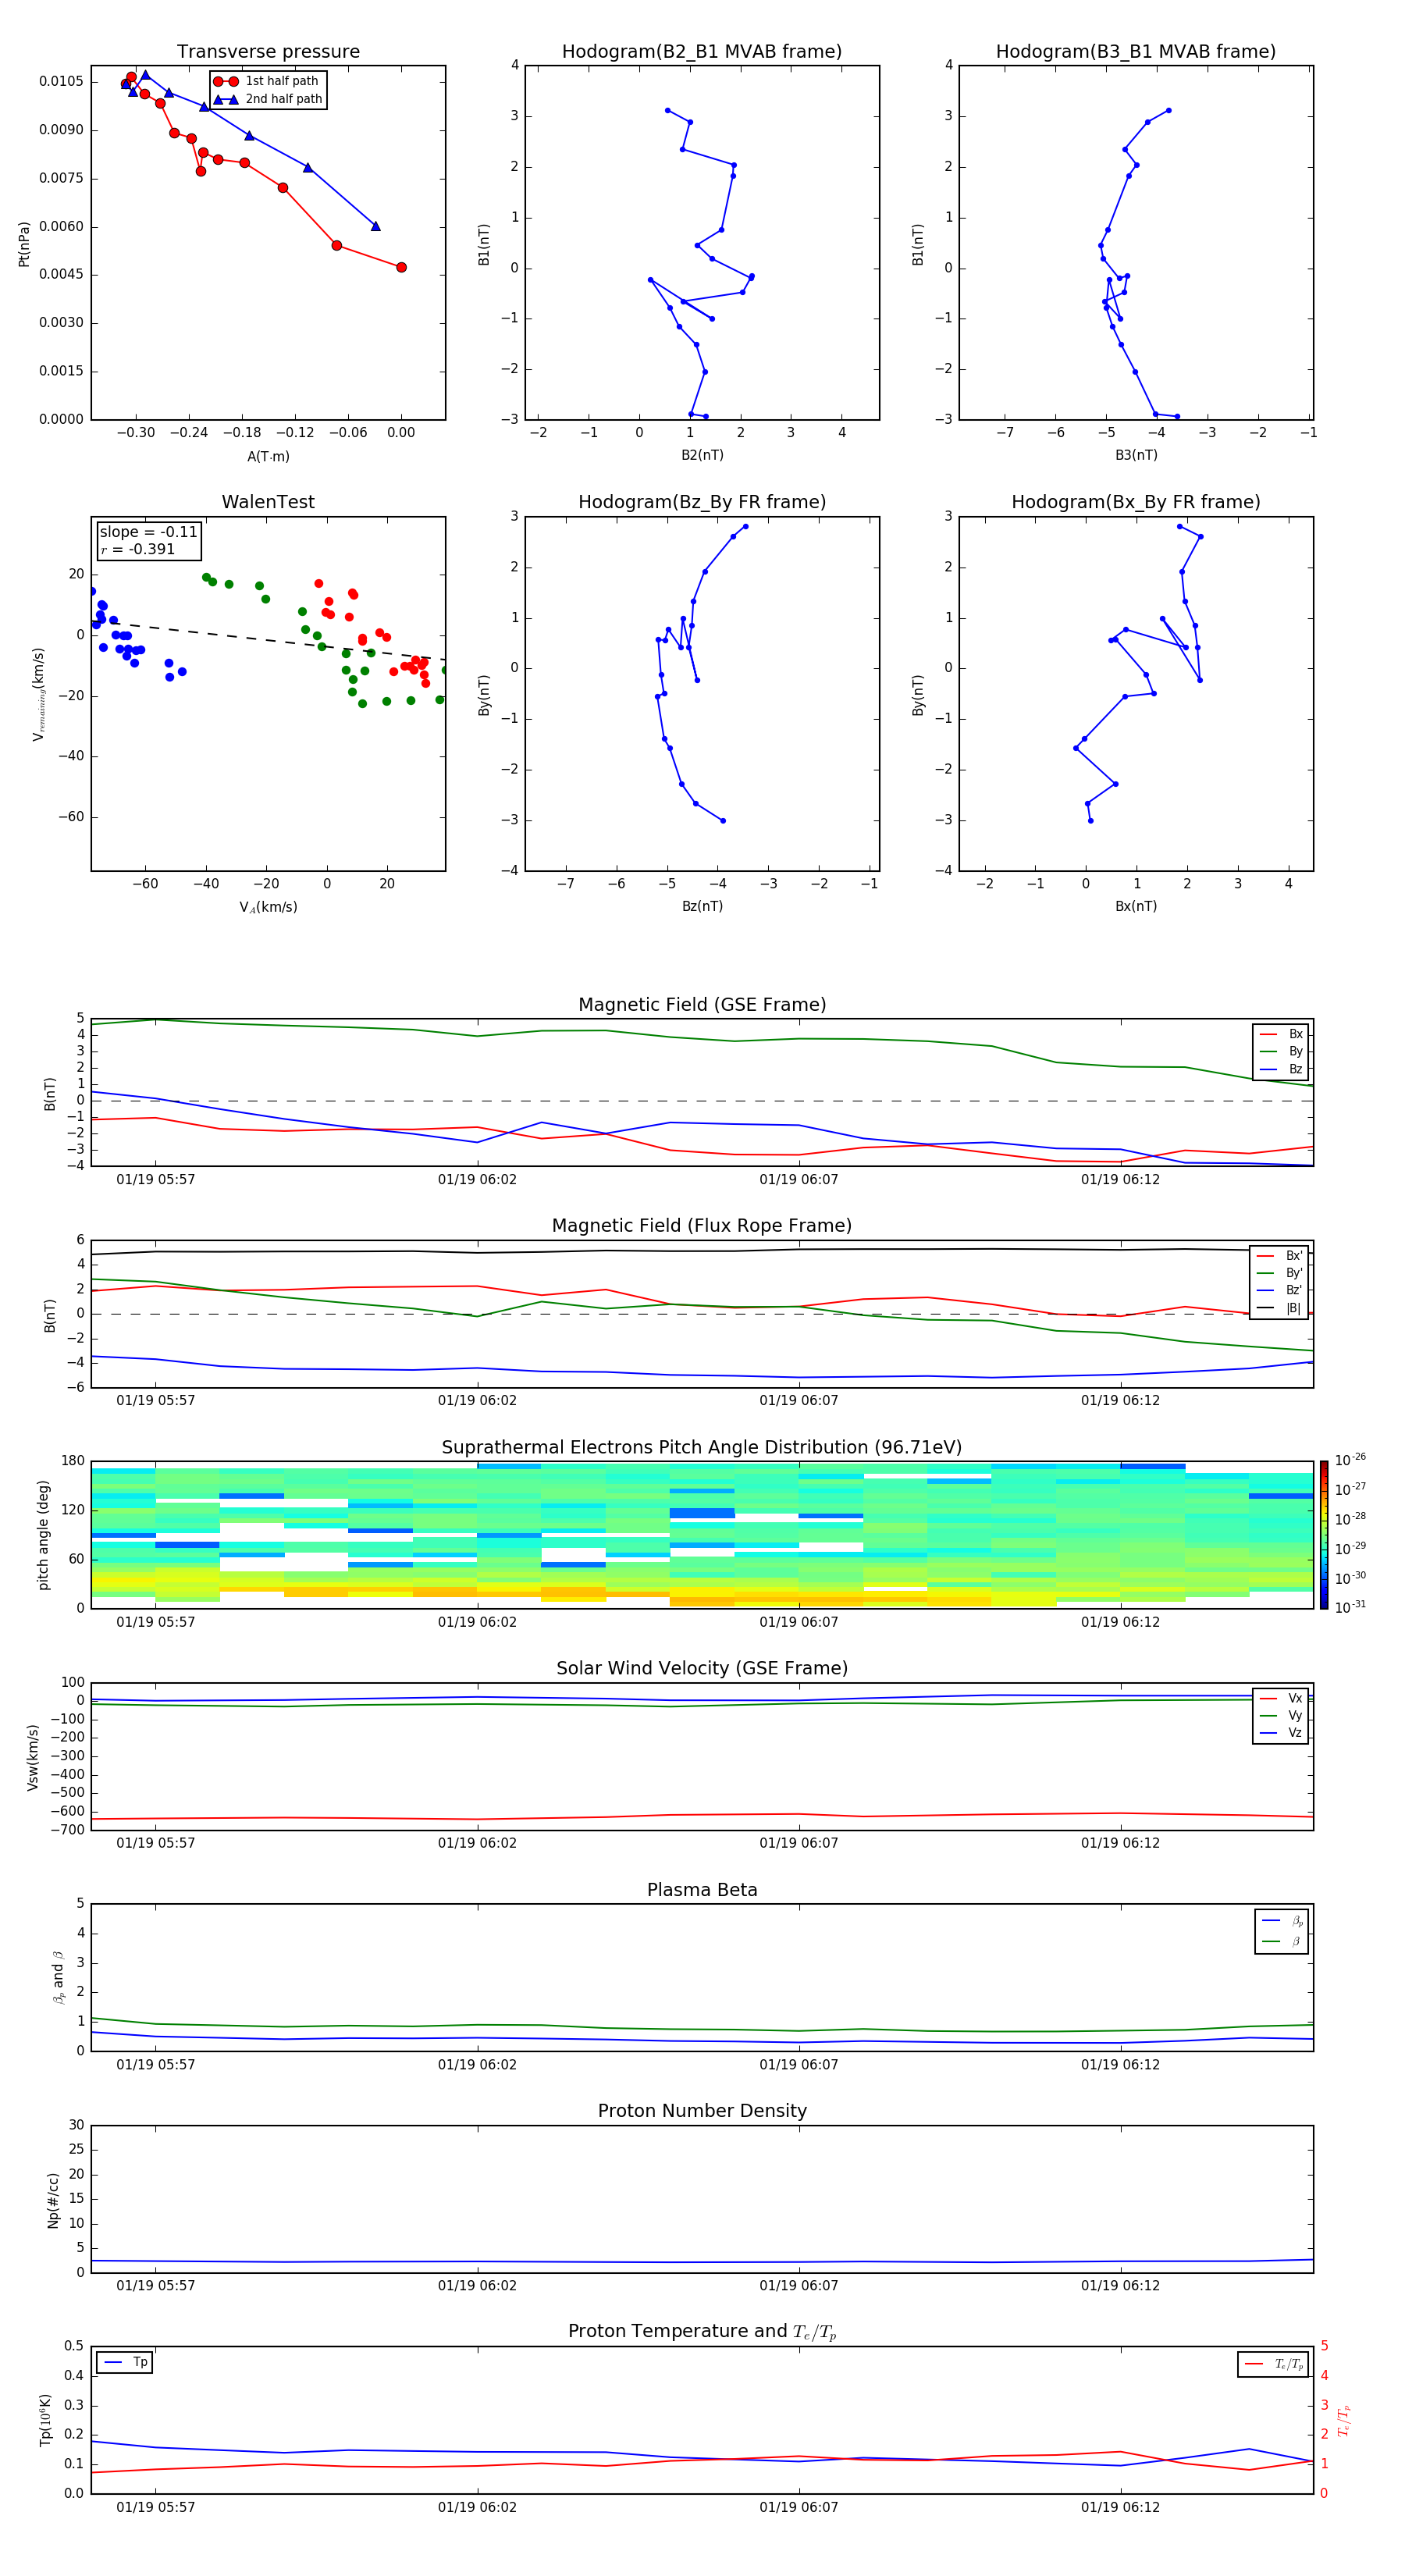Screen dimensions: 1405x2576
Task: Select '|B|' in the Flux Rope legend
Action: (x=1279, y=1308)
